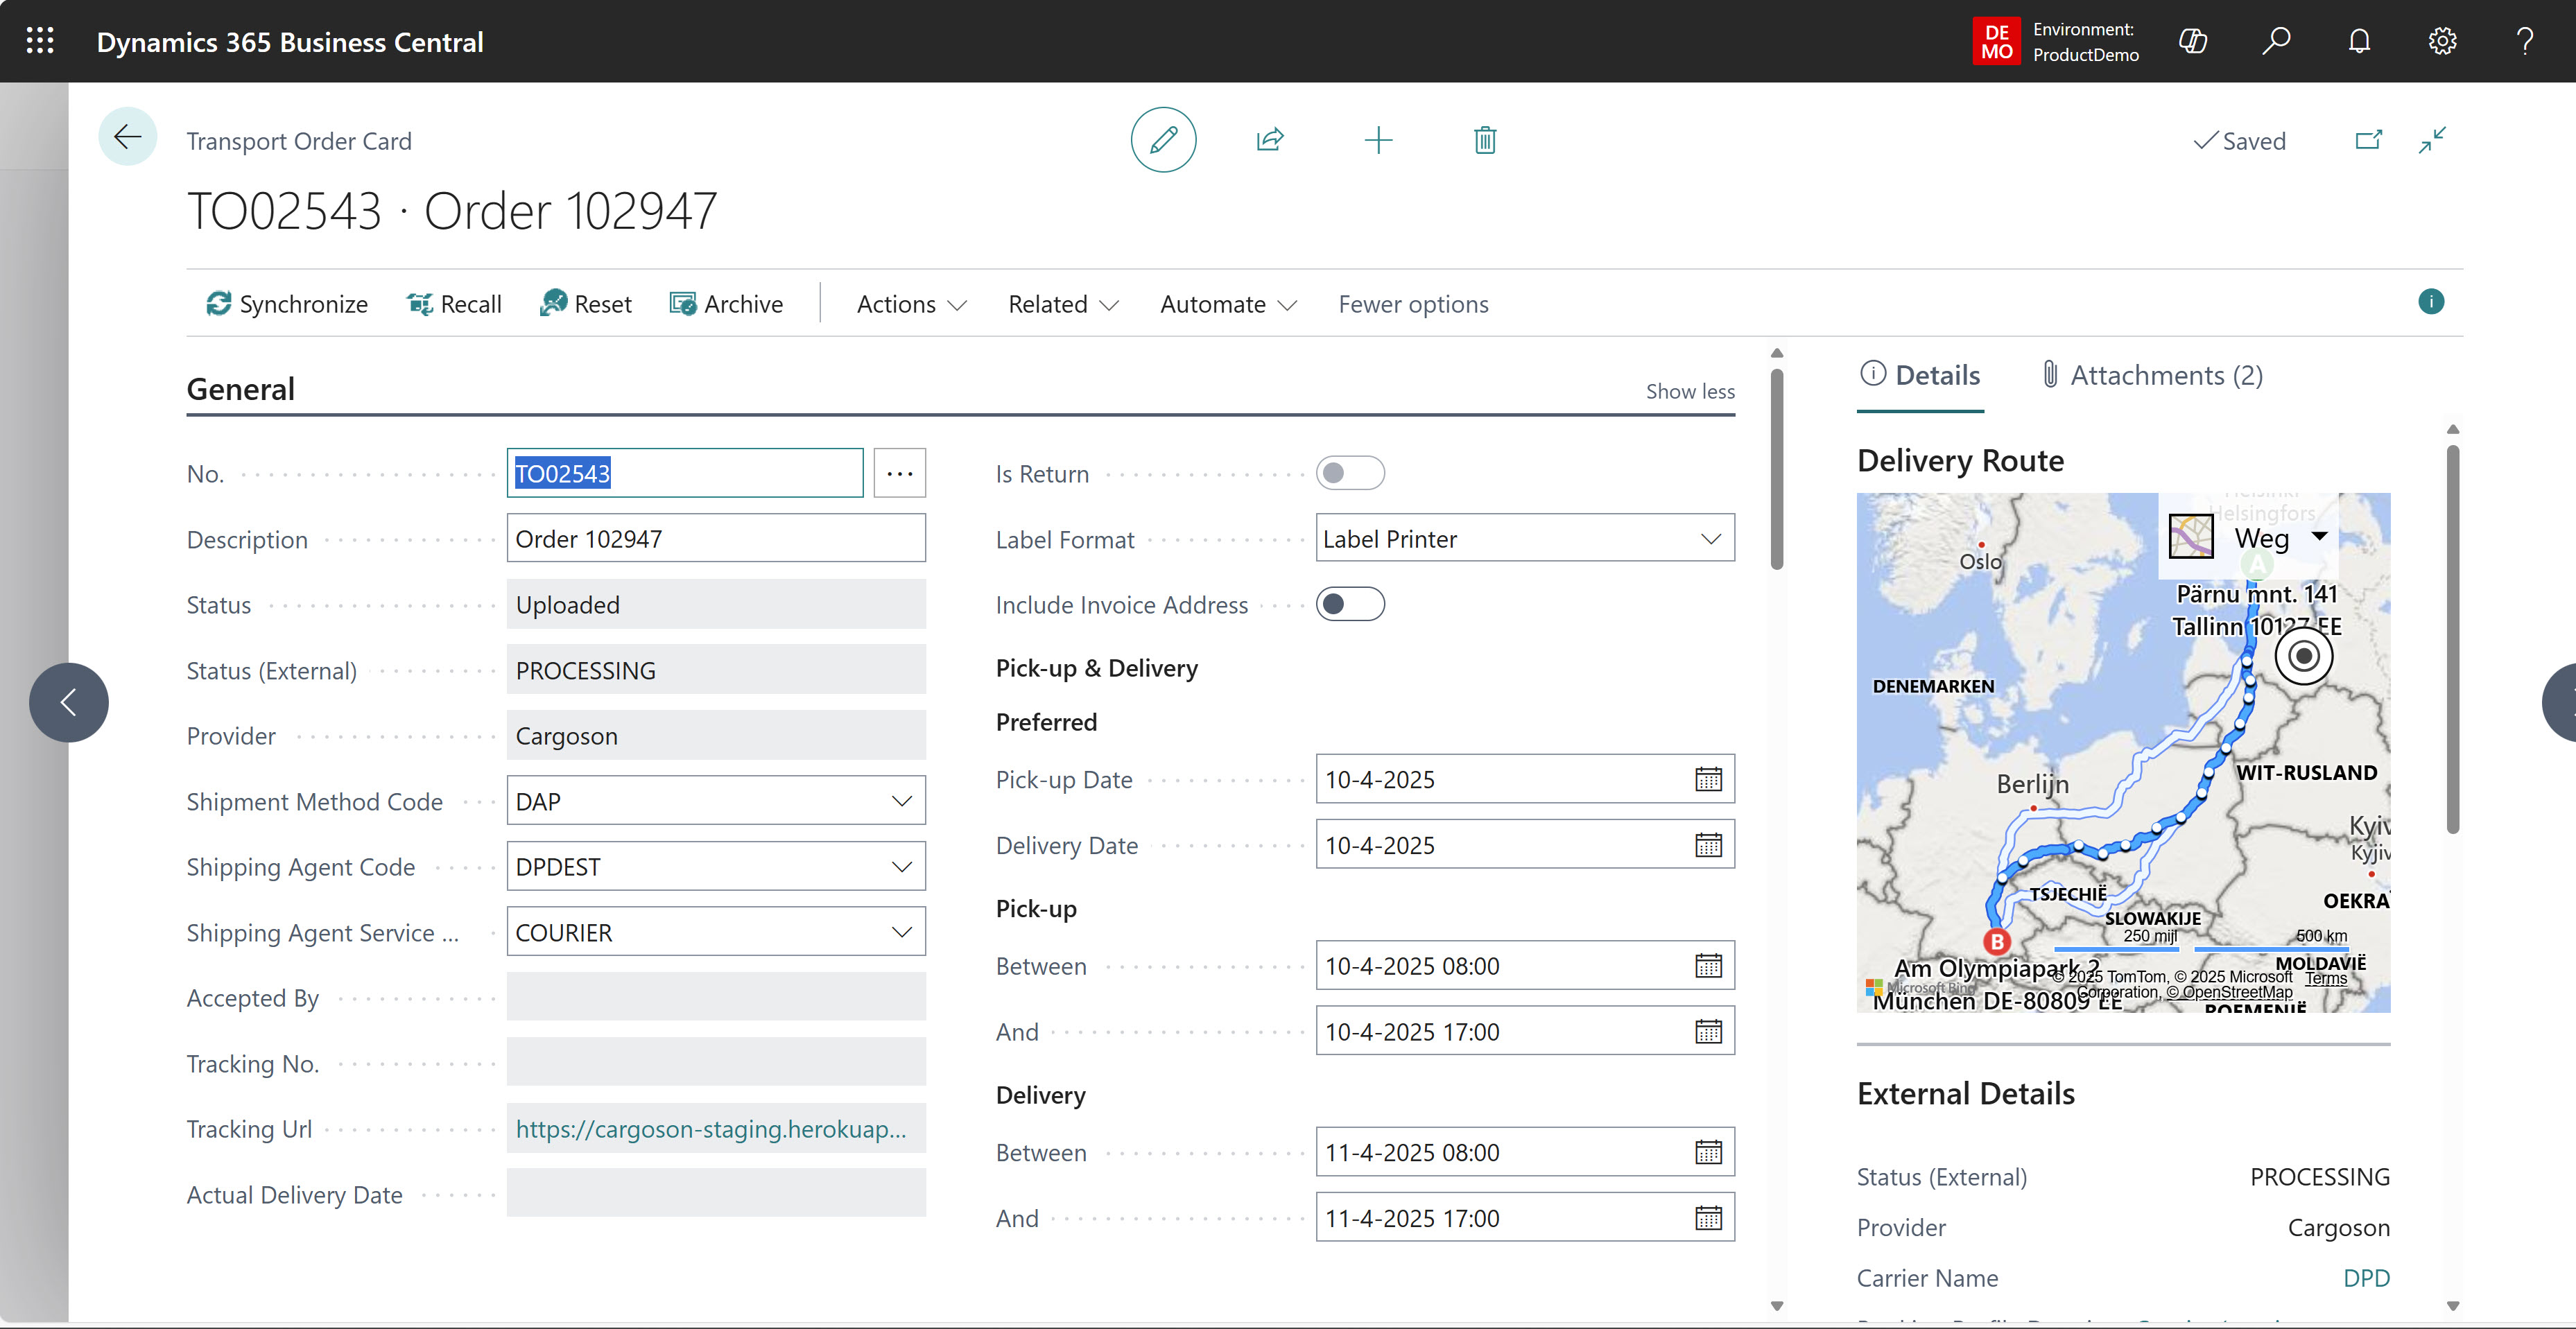Open the Copilot icon in header
The height and width of the screenshot is (1329, 2576).
(2193, 41)
